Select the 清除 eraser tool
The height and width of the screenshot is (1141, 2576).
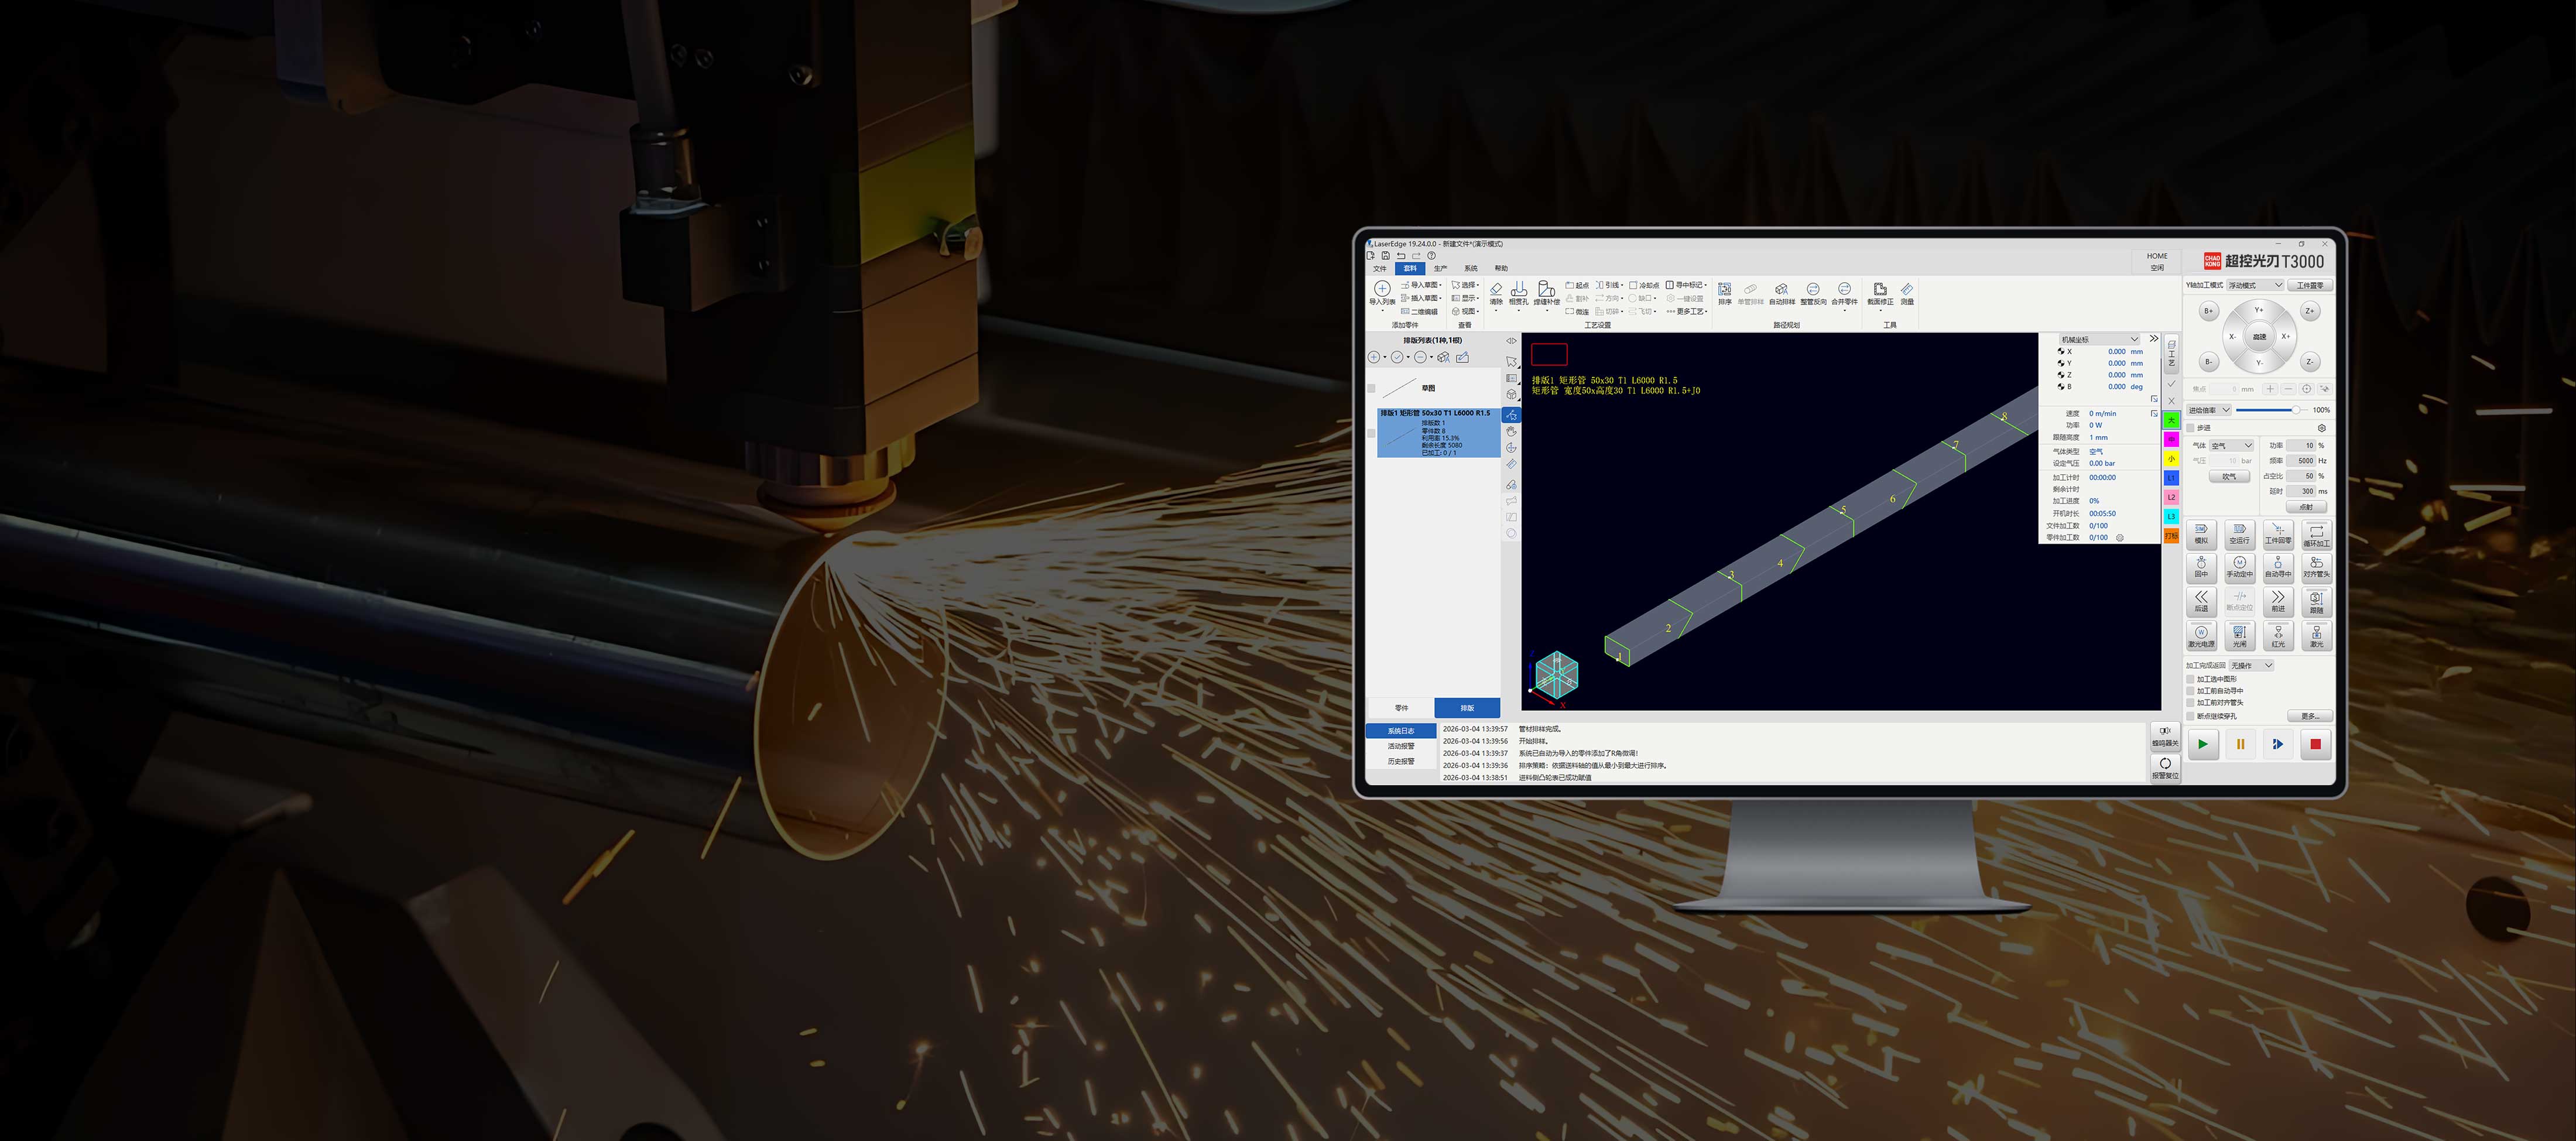1496,293
